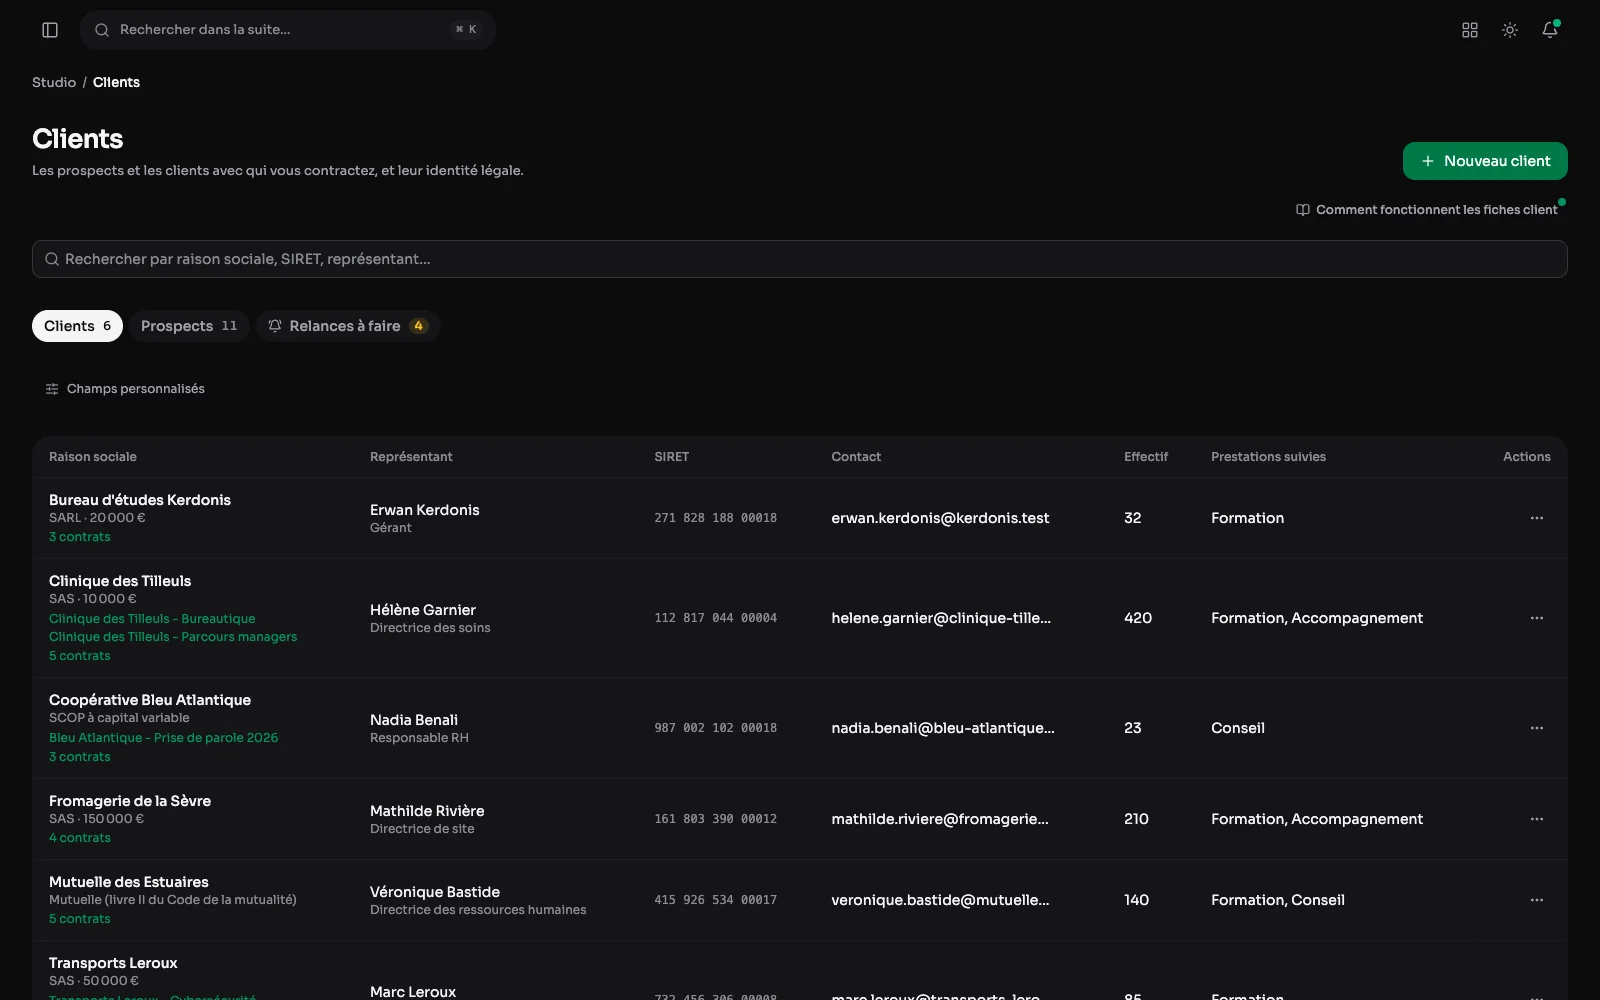Screen dimensions: 1600x1000
Task: Click SIRET 112 817 044 00004
Action: [716, 618]
